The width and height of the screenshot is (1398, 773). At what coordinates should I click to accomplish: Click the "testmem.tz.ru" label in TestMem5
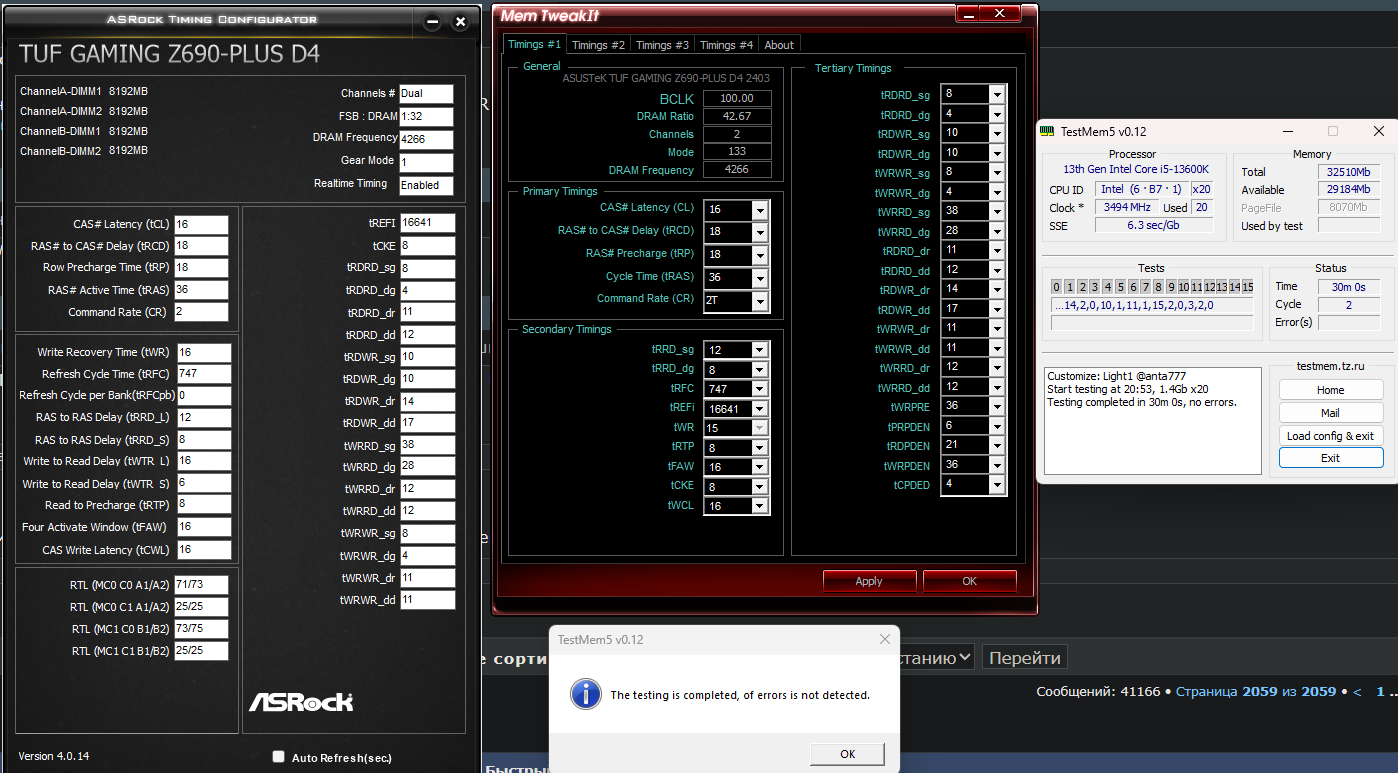pyautogui.click(x=1330, y=366)
